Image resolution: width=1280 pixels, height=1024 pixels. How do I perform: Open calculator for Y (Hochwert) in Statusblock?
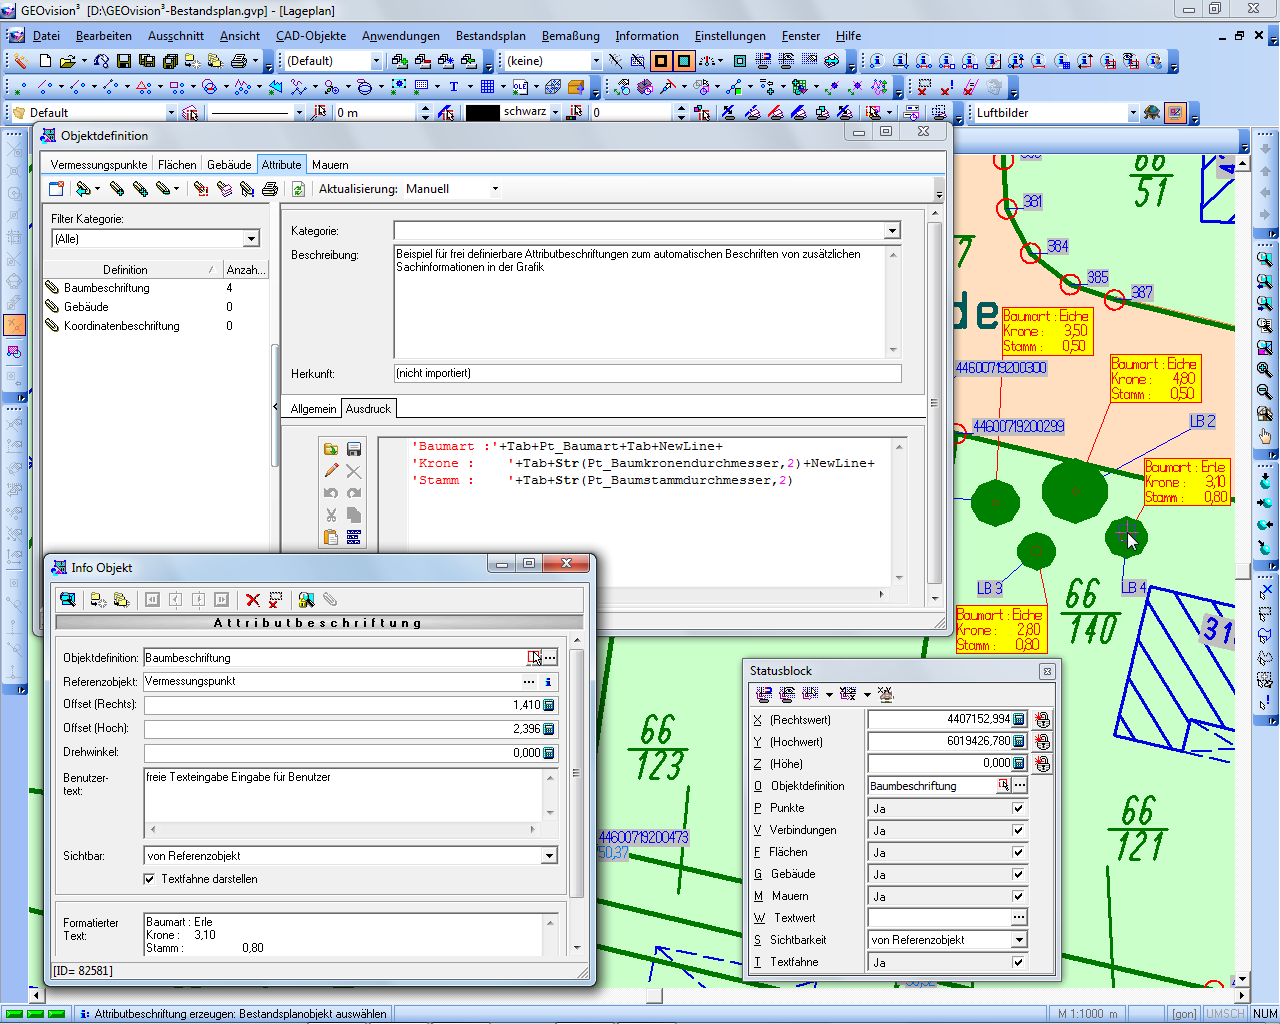[x=1019, y=742]
